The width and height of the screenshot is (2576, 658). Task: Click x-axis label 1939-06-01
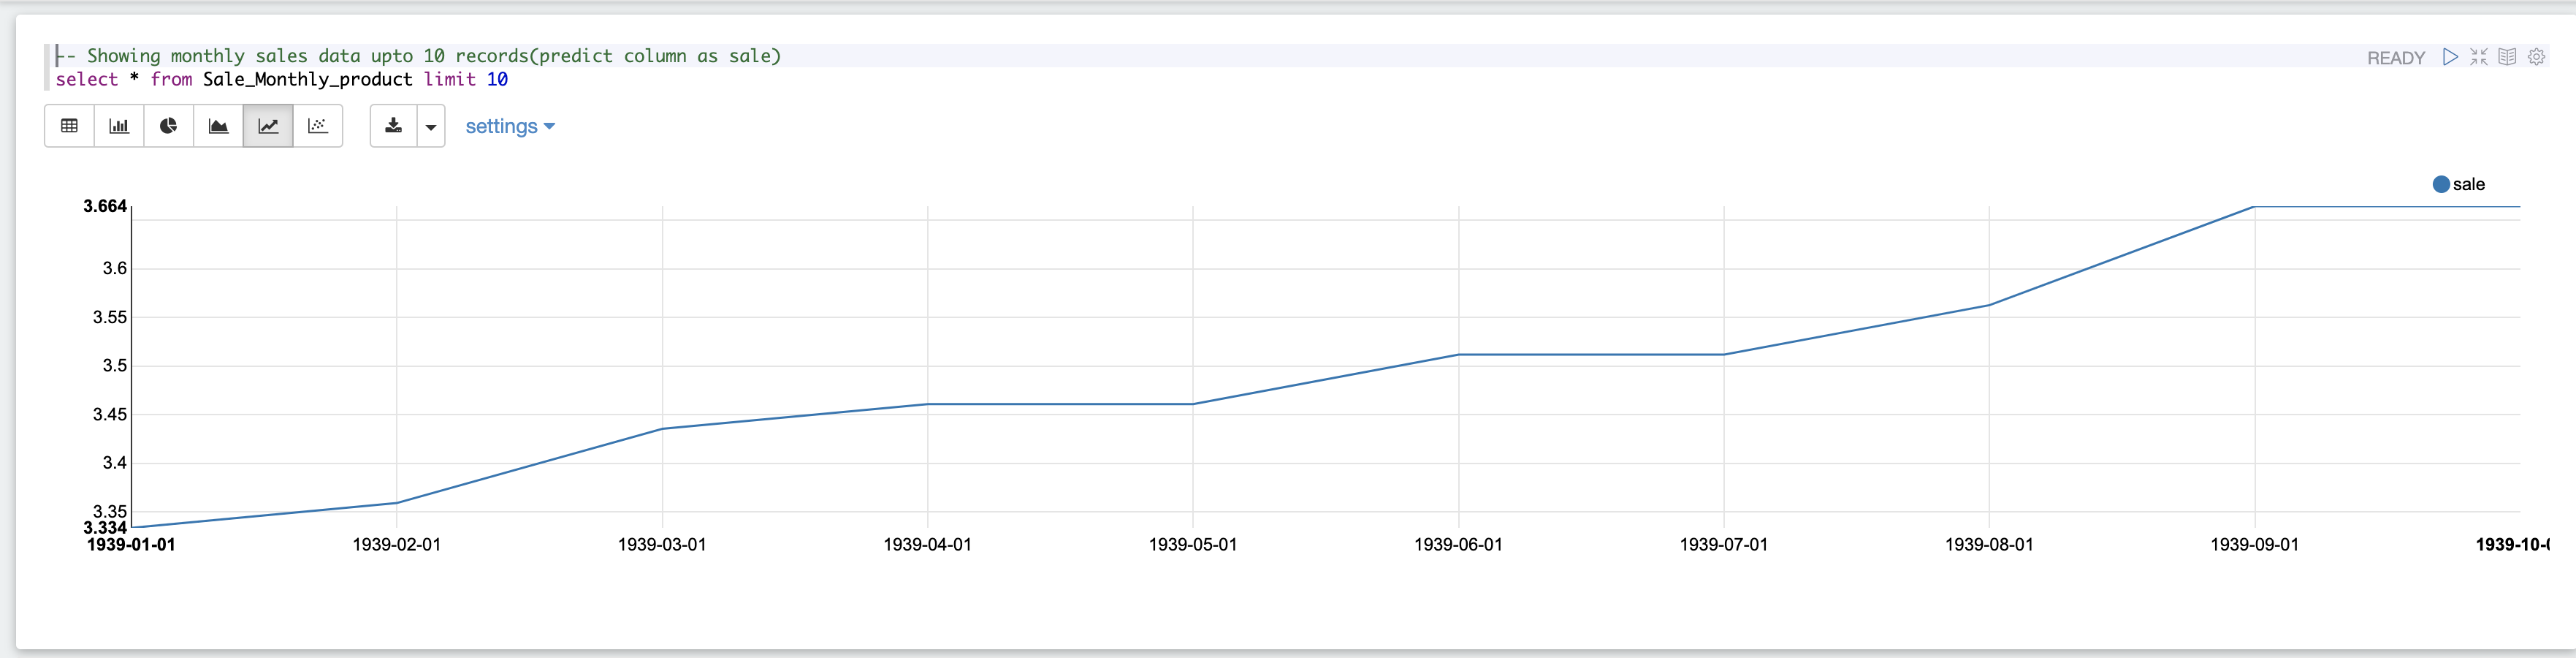pyautogui.click(x=1458, y=544)
